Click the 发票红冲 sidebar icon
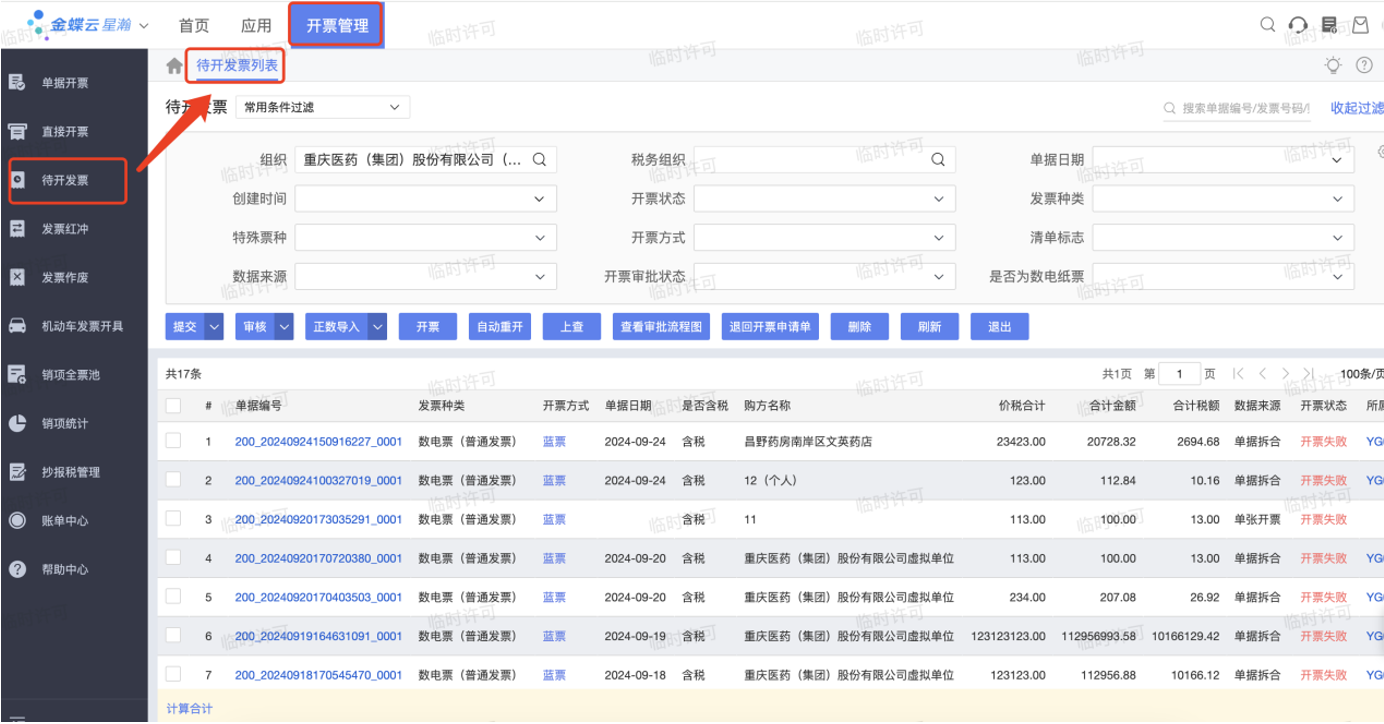This screenshot has height=724, width=1384. tap(17, 229)
